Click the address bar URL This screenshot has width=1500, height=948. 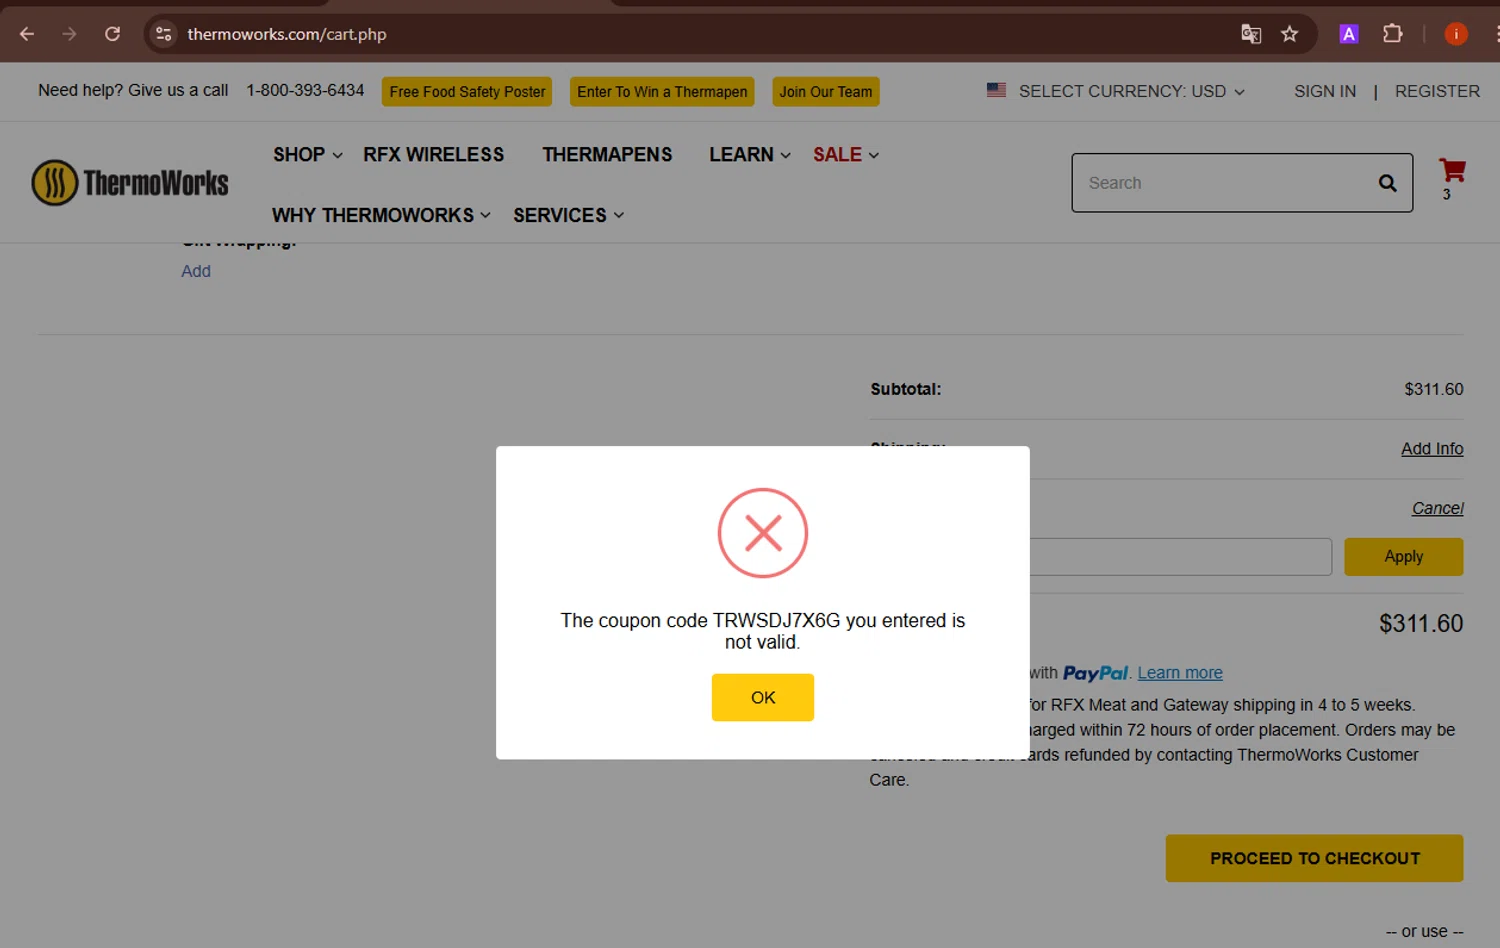pos(287,34)
